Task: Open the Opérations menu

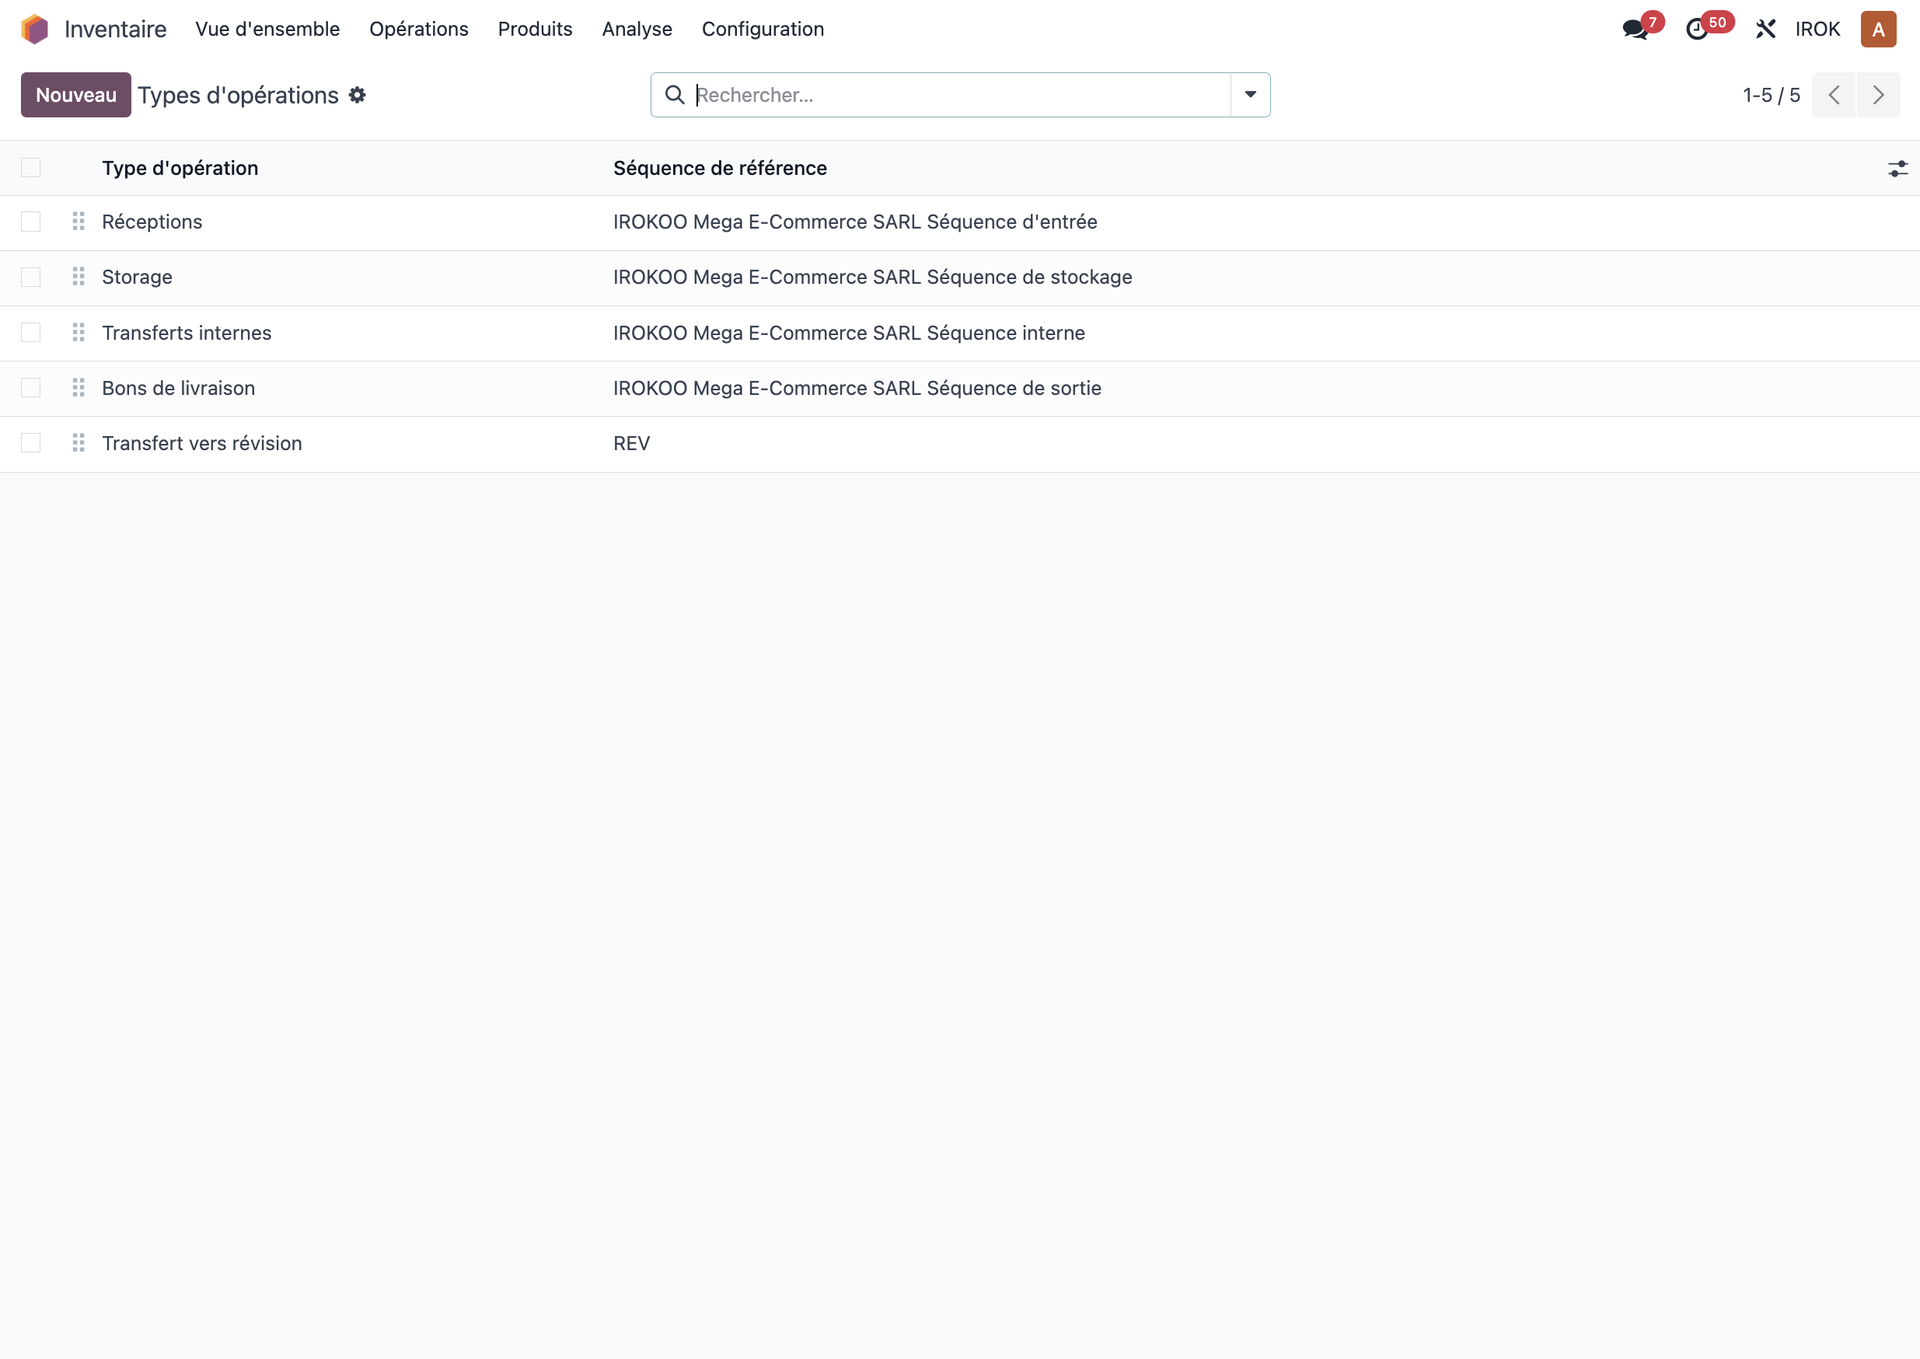Action: click(x=419, y=29)
